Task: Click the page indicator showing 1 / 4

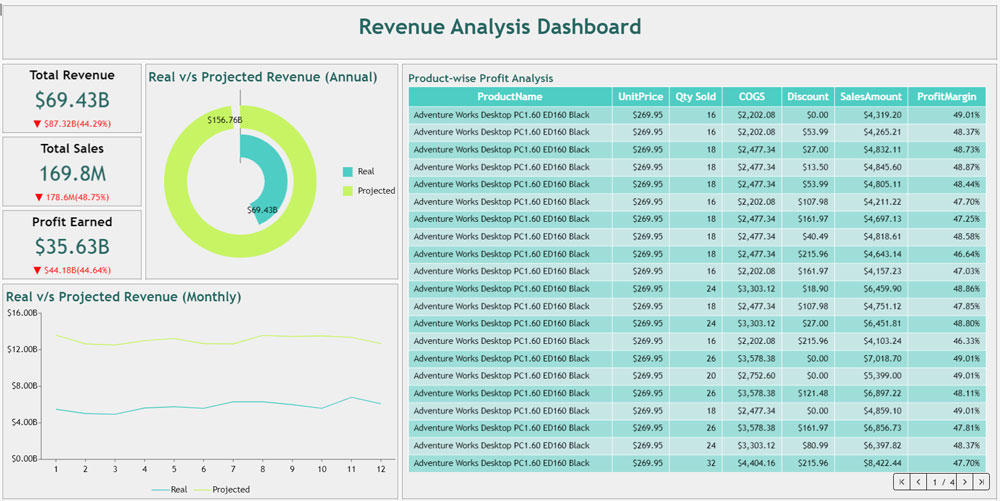Action: (941, 482)
